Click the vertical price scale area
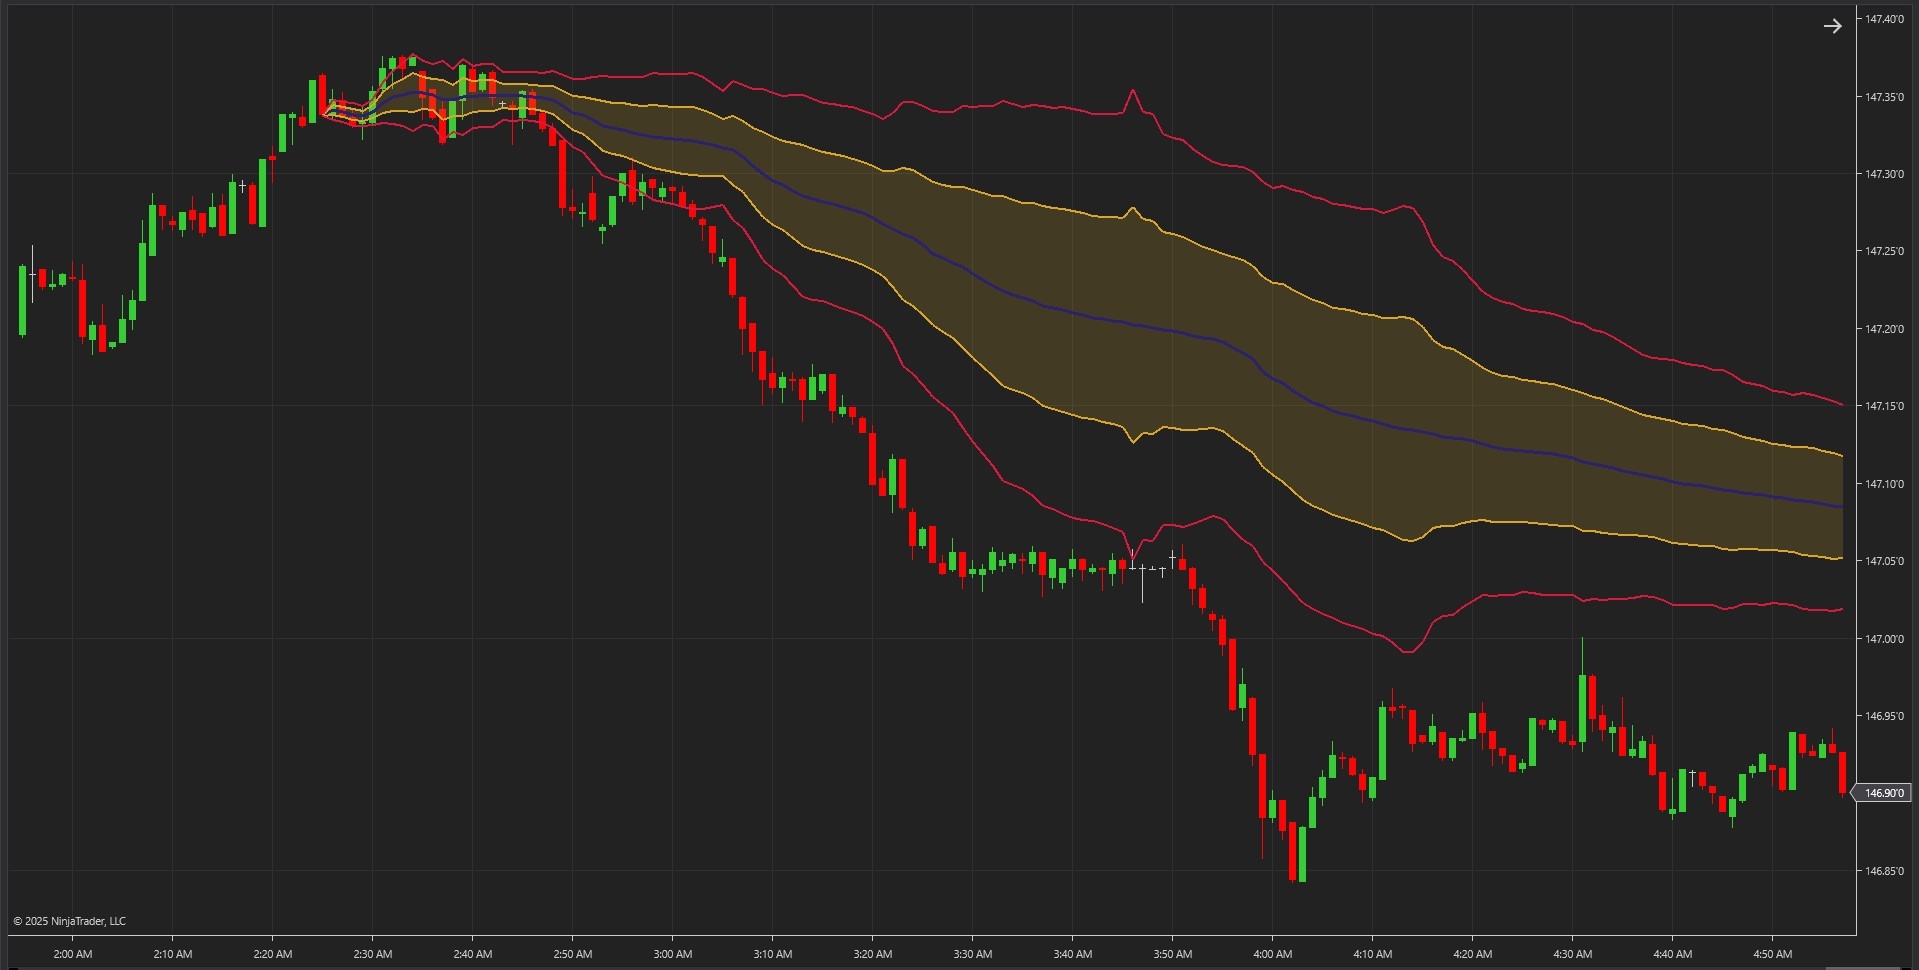Screen dimensions: 1919x970 (1886, 450)
